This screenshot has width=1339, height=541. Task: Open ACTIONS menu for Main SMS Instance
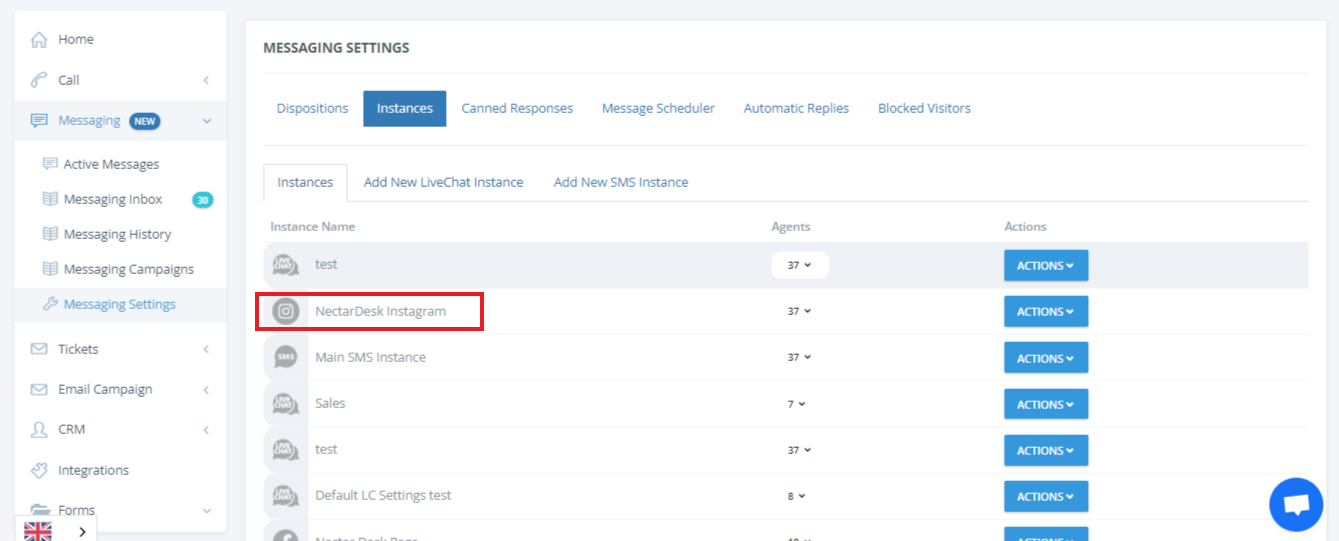coord(1046,358)
